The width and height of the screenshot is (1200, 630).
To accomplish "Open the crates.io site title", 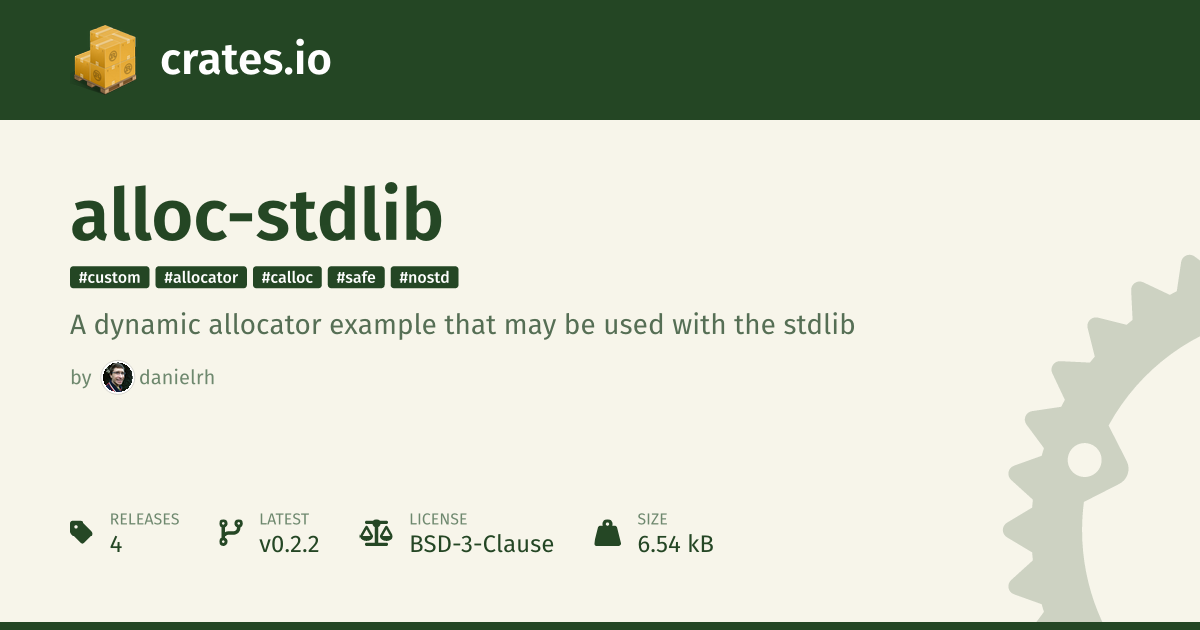I will coord(245,60).
